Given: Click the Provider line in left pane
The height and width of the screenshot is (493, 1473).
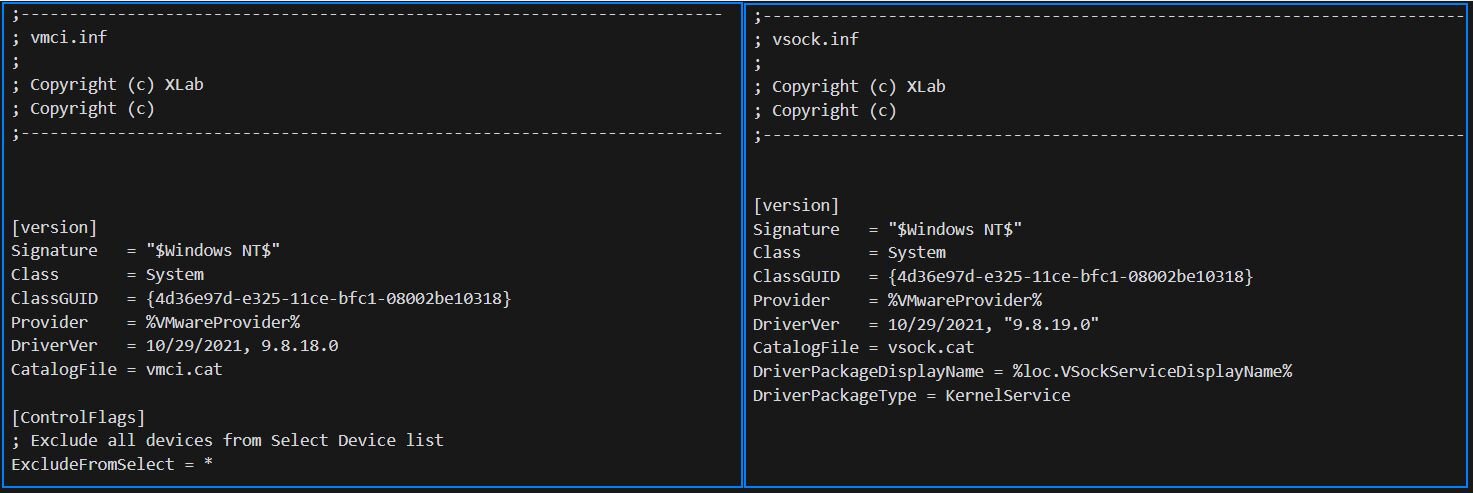Looking at the screenshot, I should (155, 322).
